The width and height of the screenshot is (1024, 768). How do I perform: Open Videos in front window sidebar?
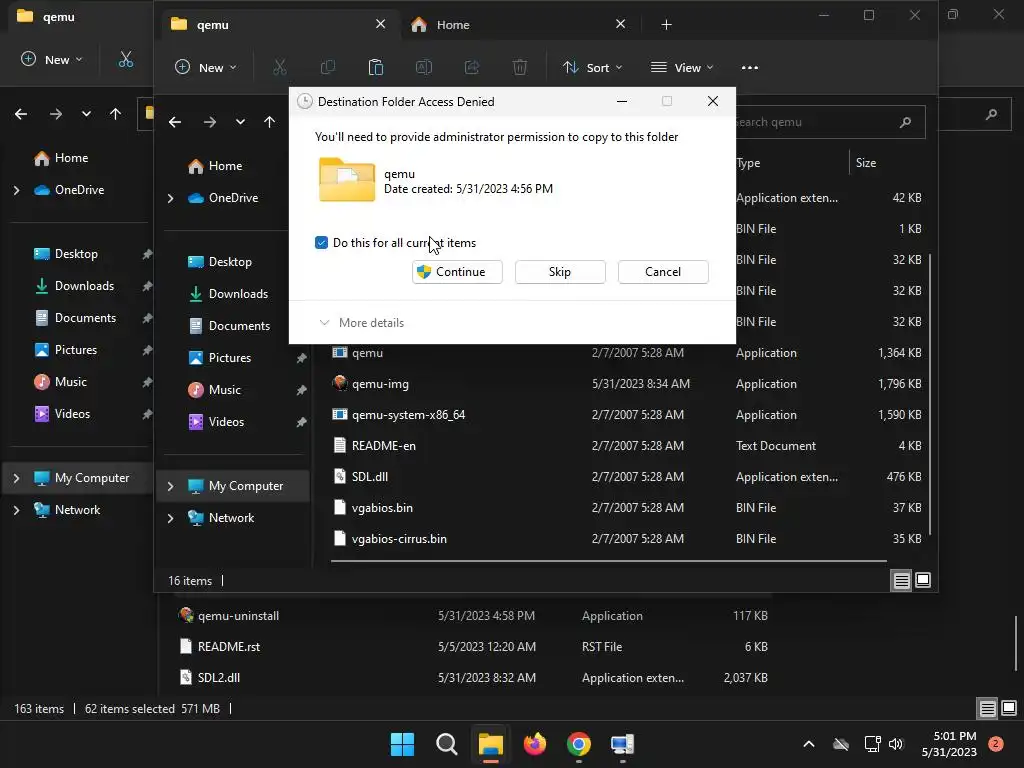226,422
